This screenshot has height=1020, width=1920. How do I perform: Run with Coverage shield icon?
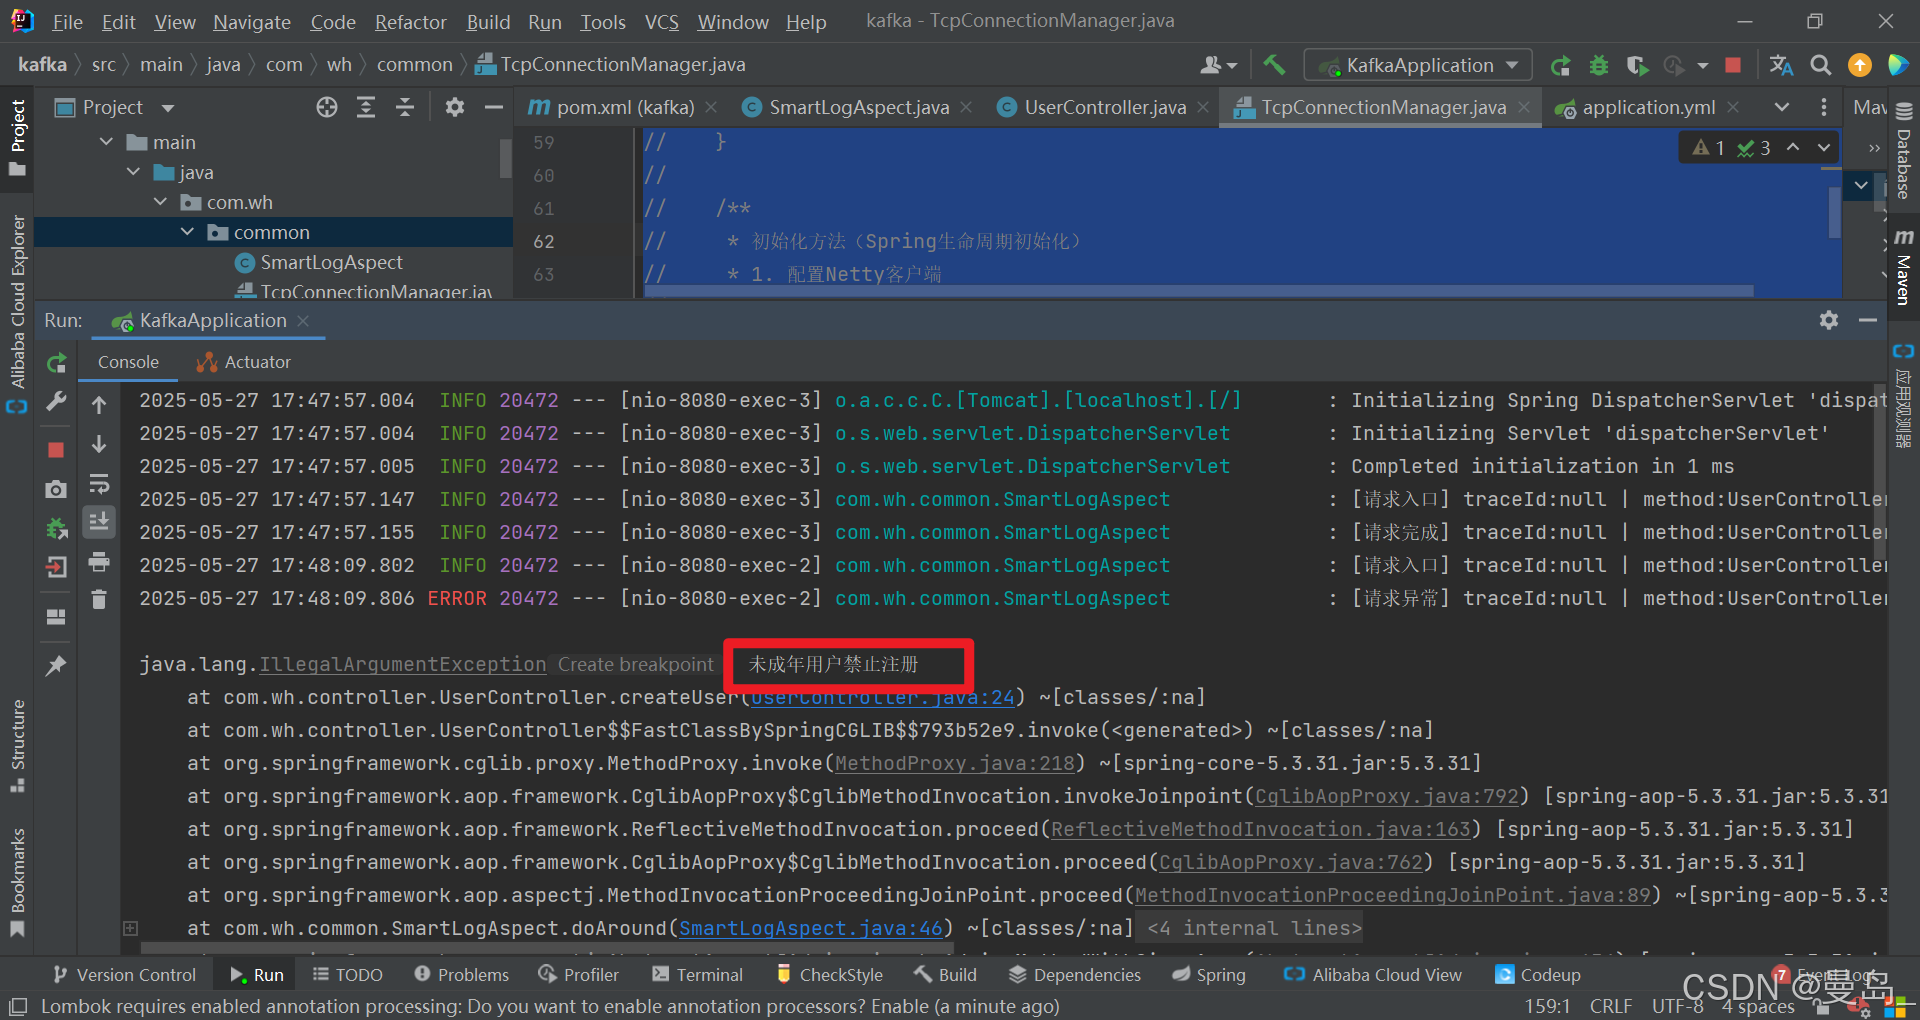coord(1637,66)
